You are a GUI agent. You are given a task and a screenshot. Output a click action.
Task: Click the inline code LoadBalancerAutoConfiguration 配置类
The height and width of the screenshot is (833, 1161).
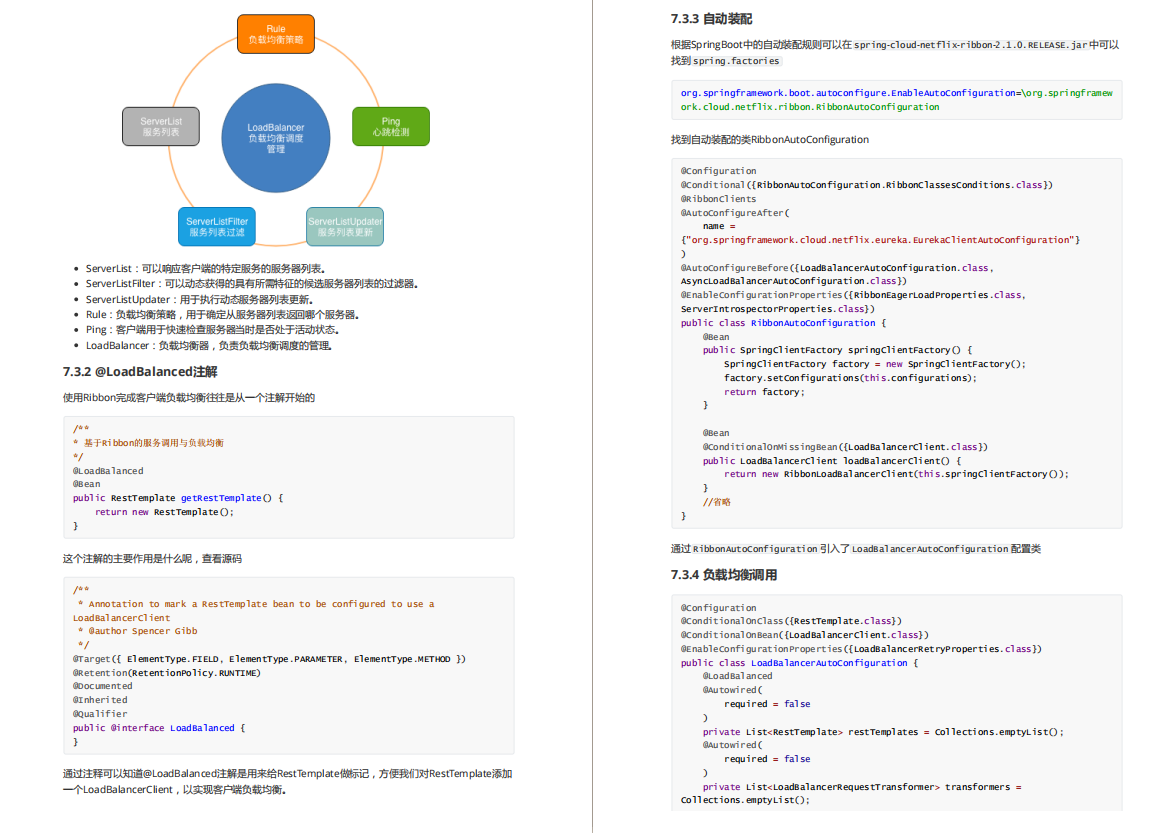(946, 549)
